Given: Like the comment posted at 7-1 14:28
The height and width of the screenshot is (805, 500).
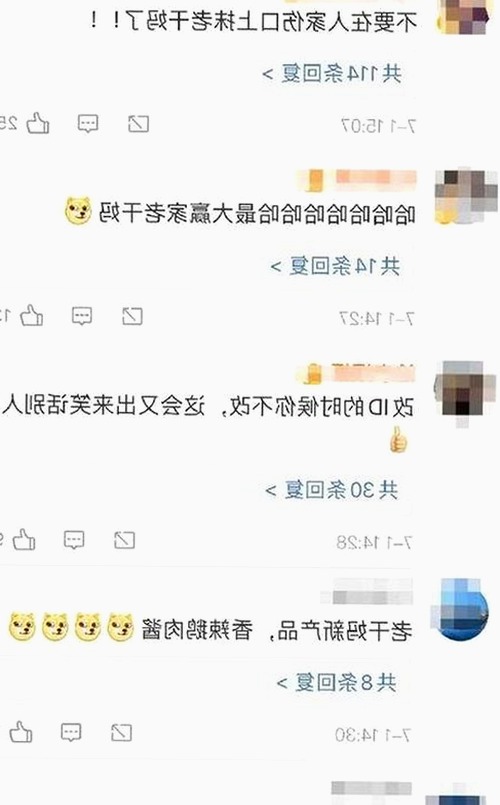Looking at the screenshot, I should 24,540.
